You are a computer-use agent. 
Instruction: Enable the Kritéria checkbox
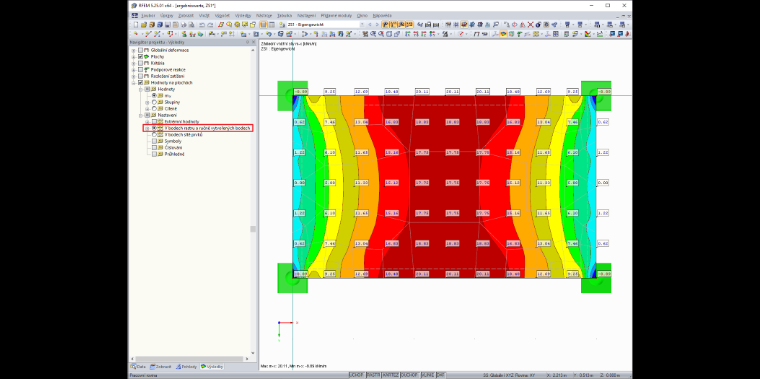coord(141,63)
